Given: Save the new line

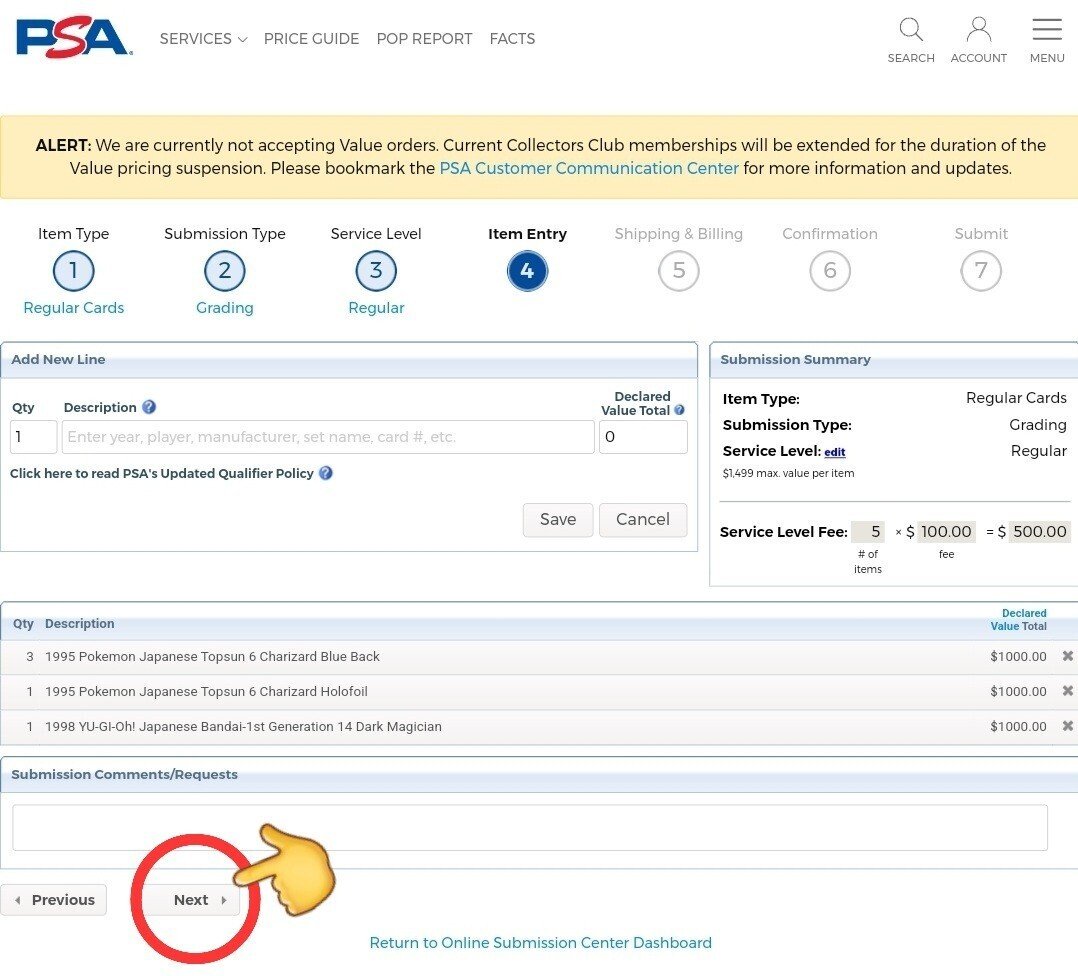Looking at the screenshot, I should pos(558,520).
